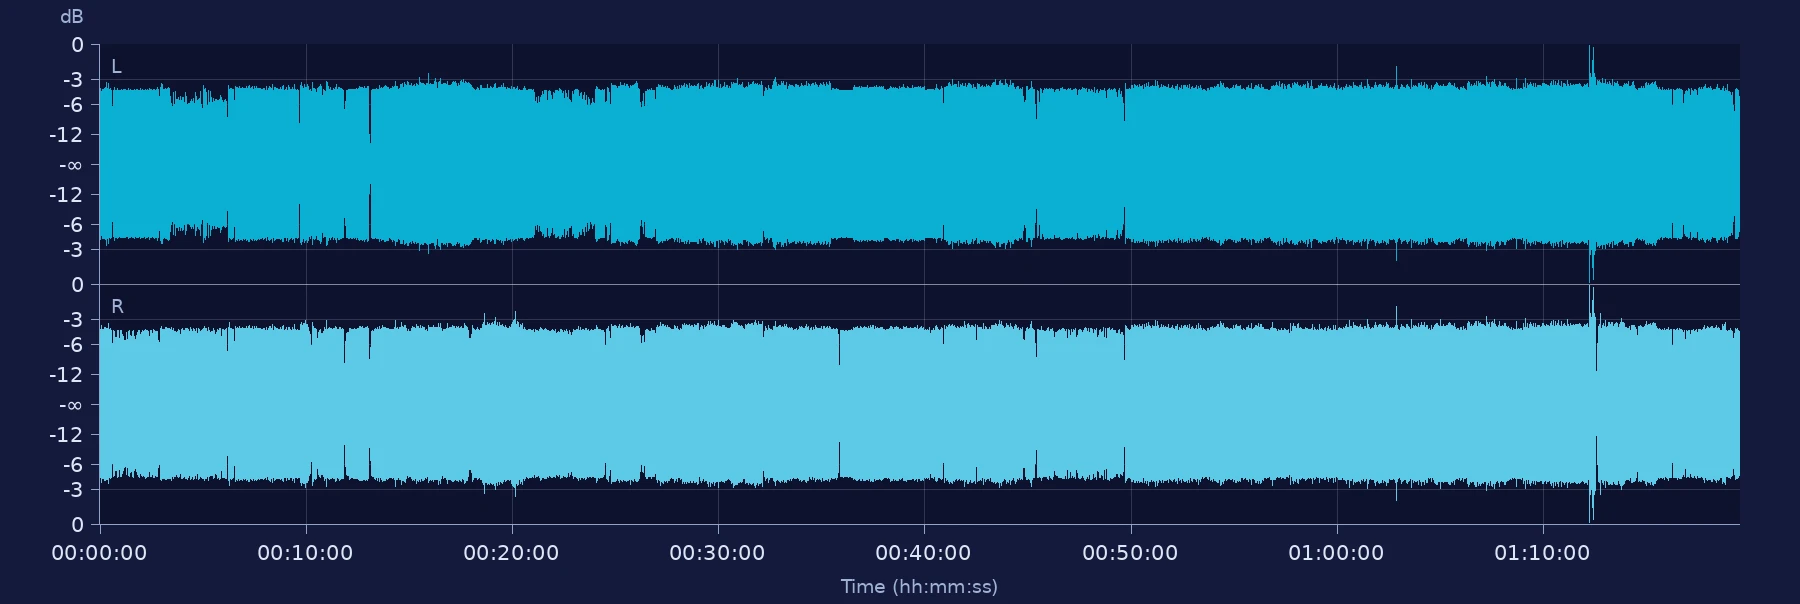Click the Time (hh:mm:ss) axis title
Viewport: 1800px width, 604px height.
[919, 587]
